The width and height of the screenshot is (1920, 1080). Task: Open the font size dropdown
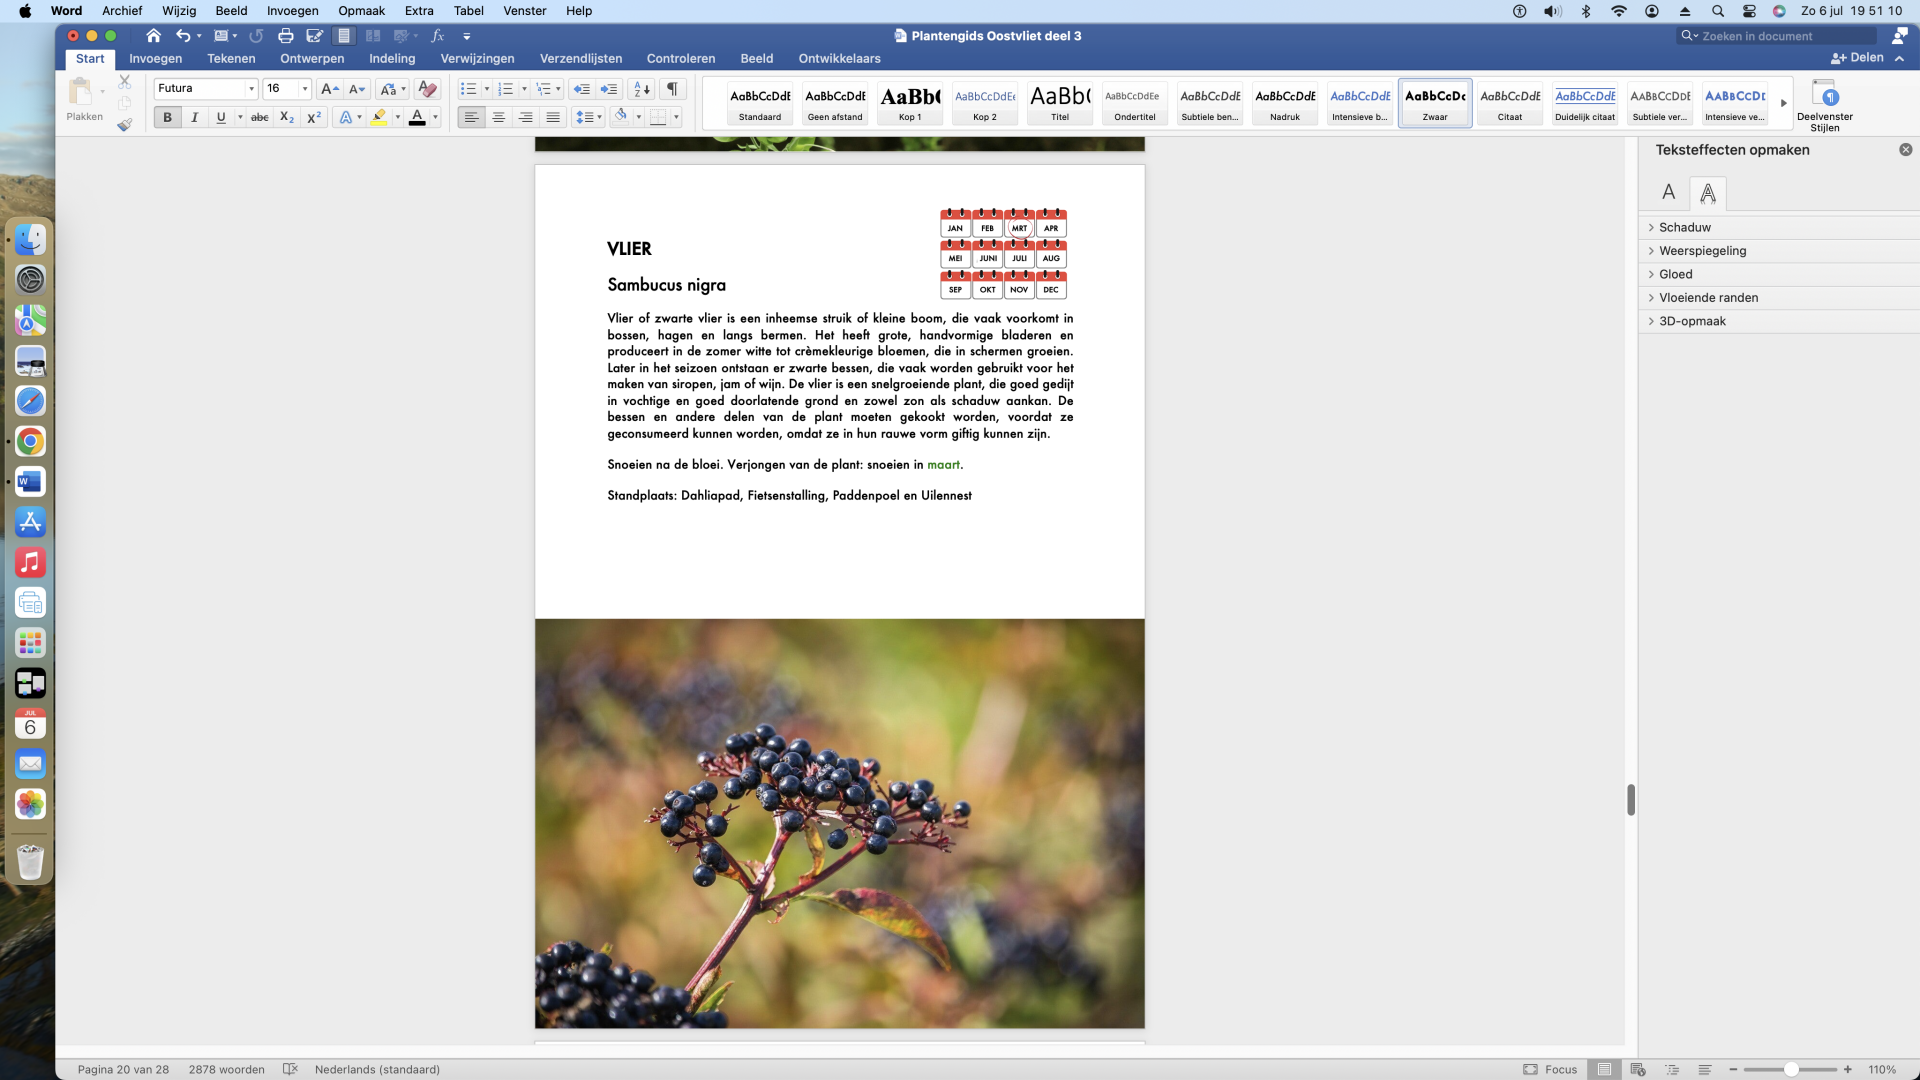[305, 89]
